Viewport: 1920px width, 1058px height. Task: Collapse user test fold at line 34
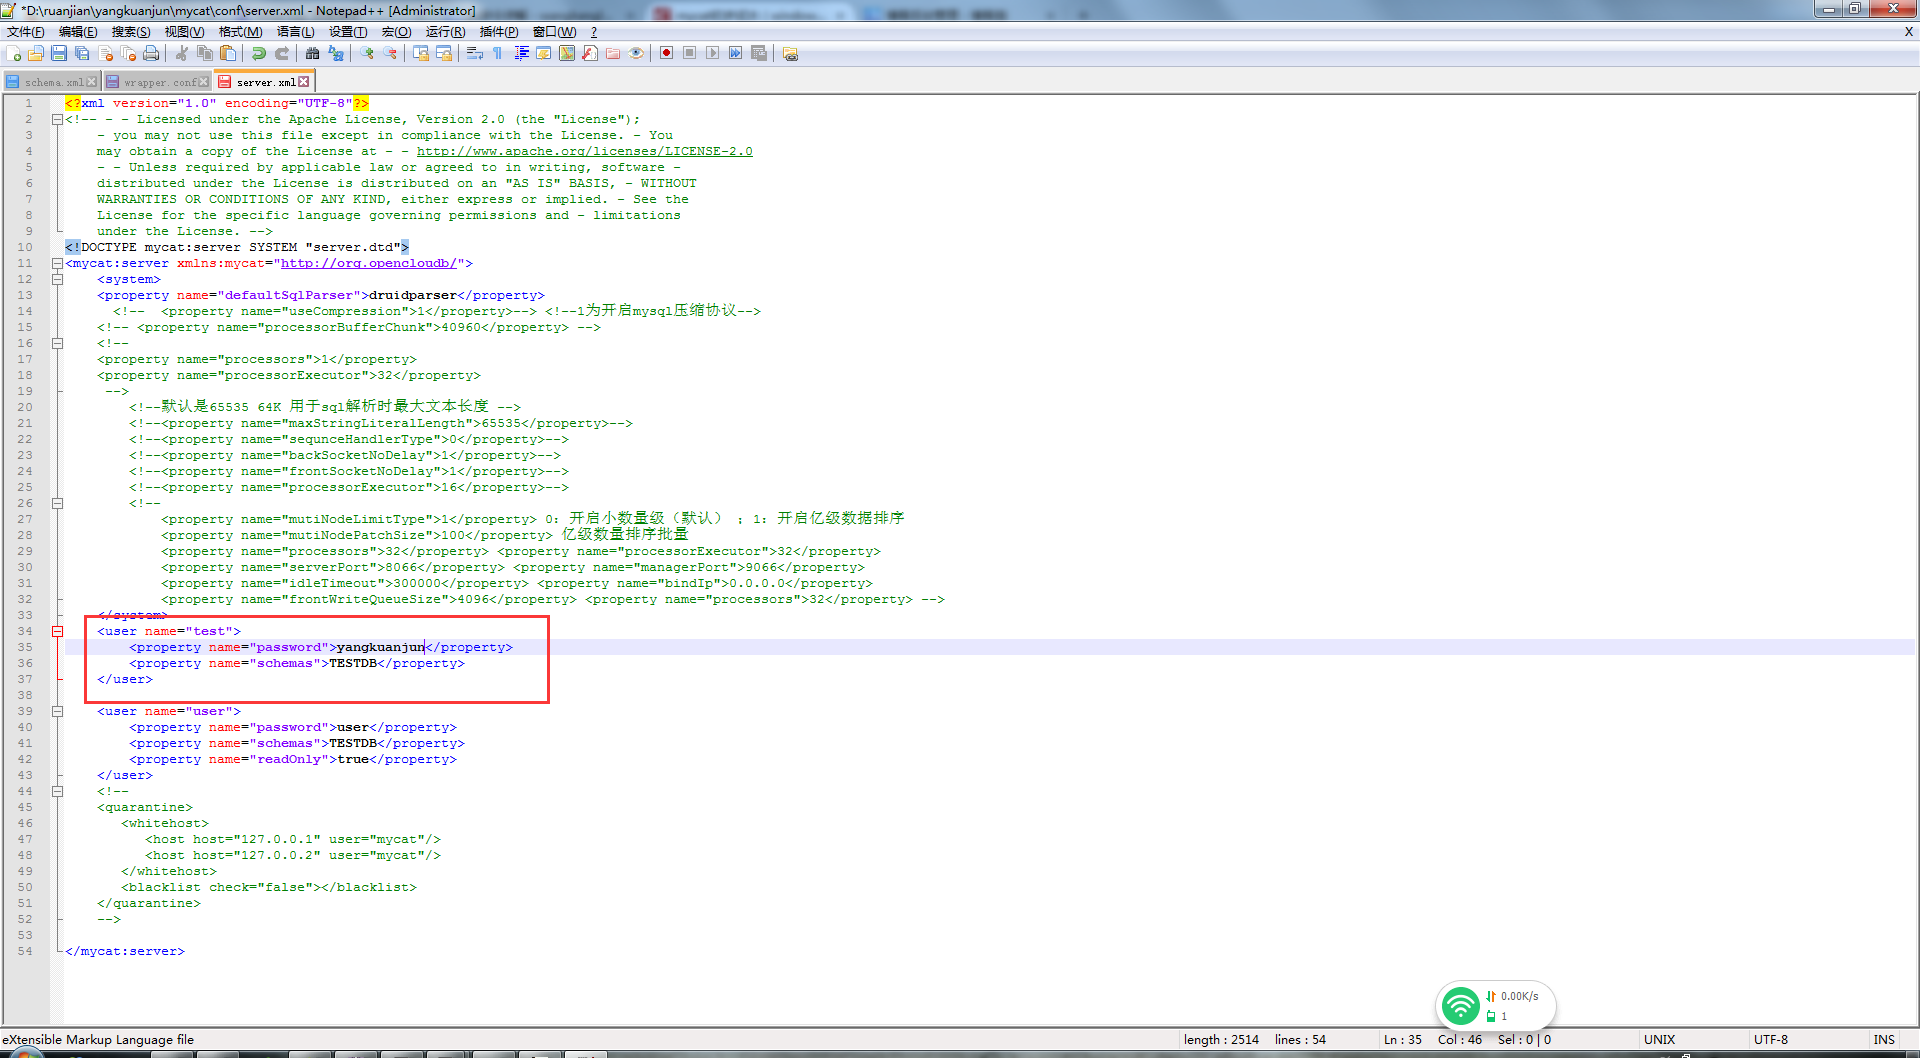click(x=57, y=631)
